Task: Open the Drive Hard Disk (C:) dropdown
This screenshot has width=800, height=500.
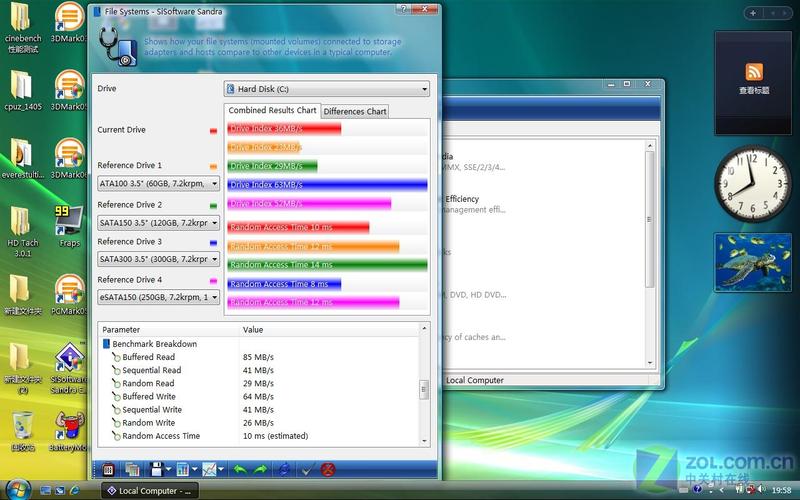Action: (x=327, y=89)
